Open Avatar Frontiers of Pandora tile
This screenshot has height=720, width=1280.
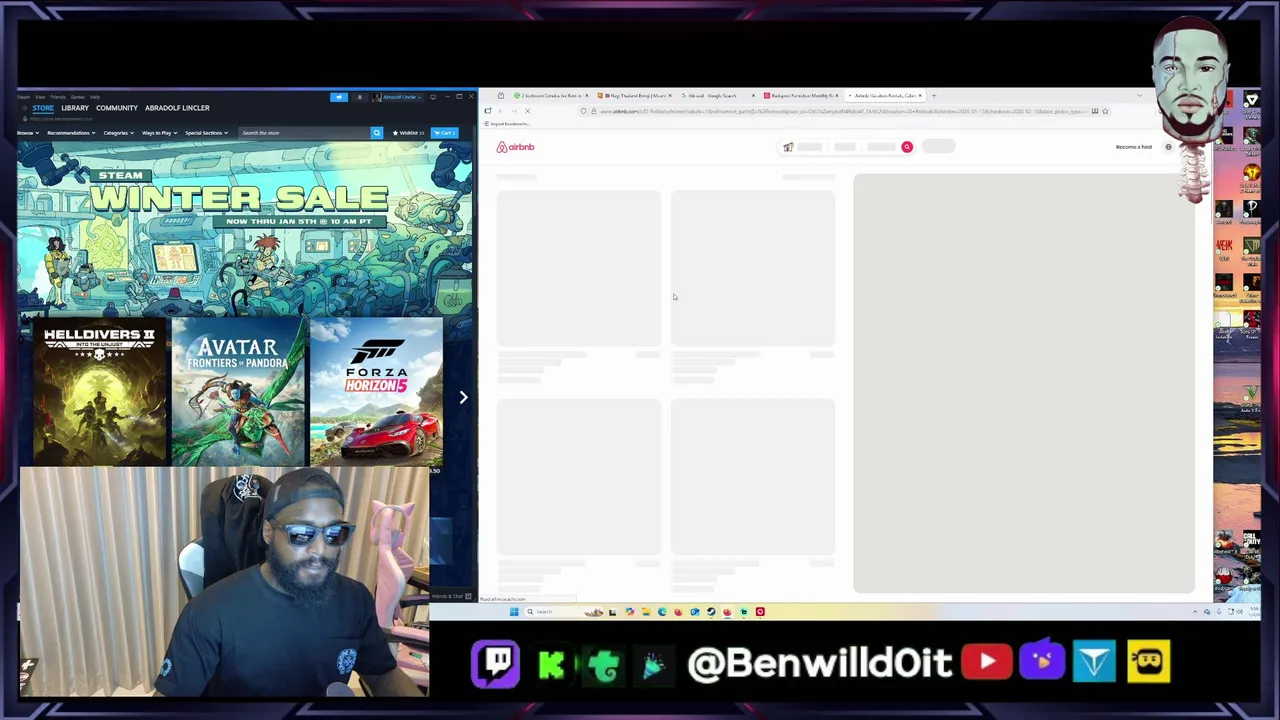238,392
